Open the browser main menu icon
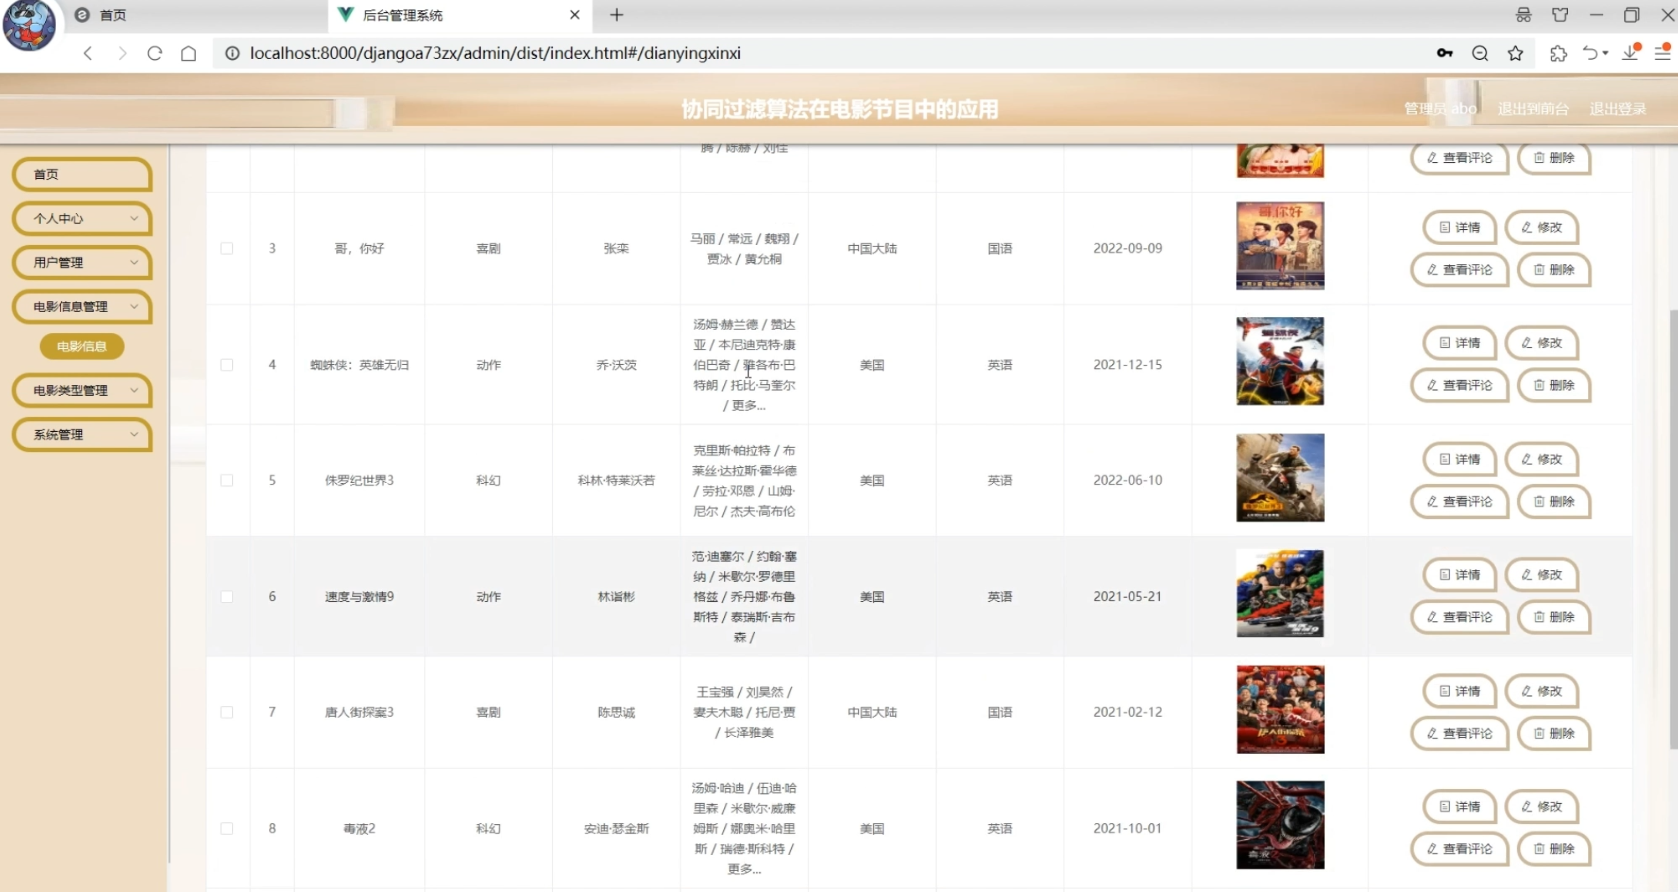 pyautogui.click(x=1663, y=53)
